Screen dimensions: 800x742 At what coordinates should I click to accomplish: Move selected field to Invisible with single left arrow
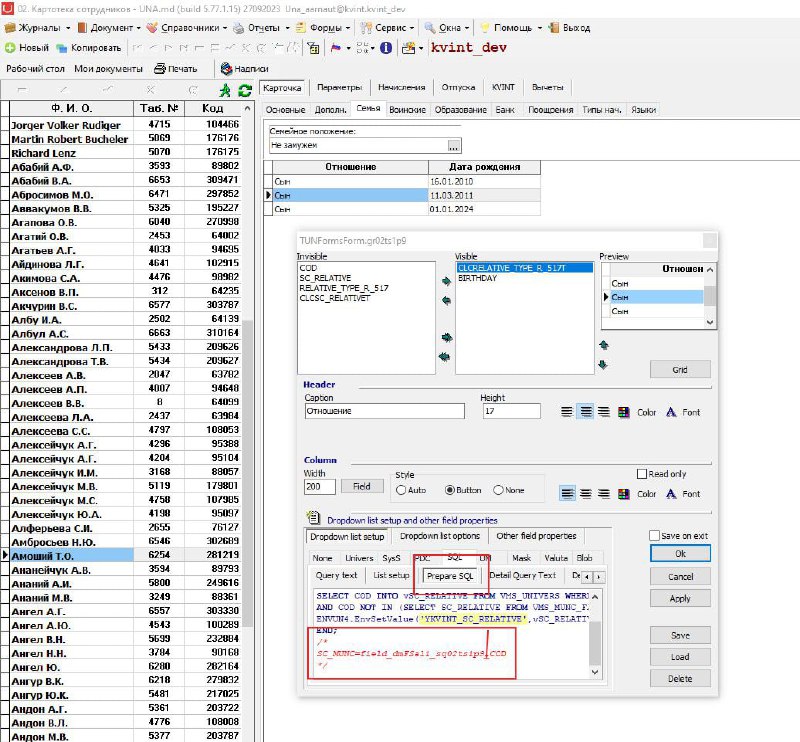[446, 301]
